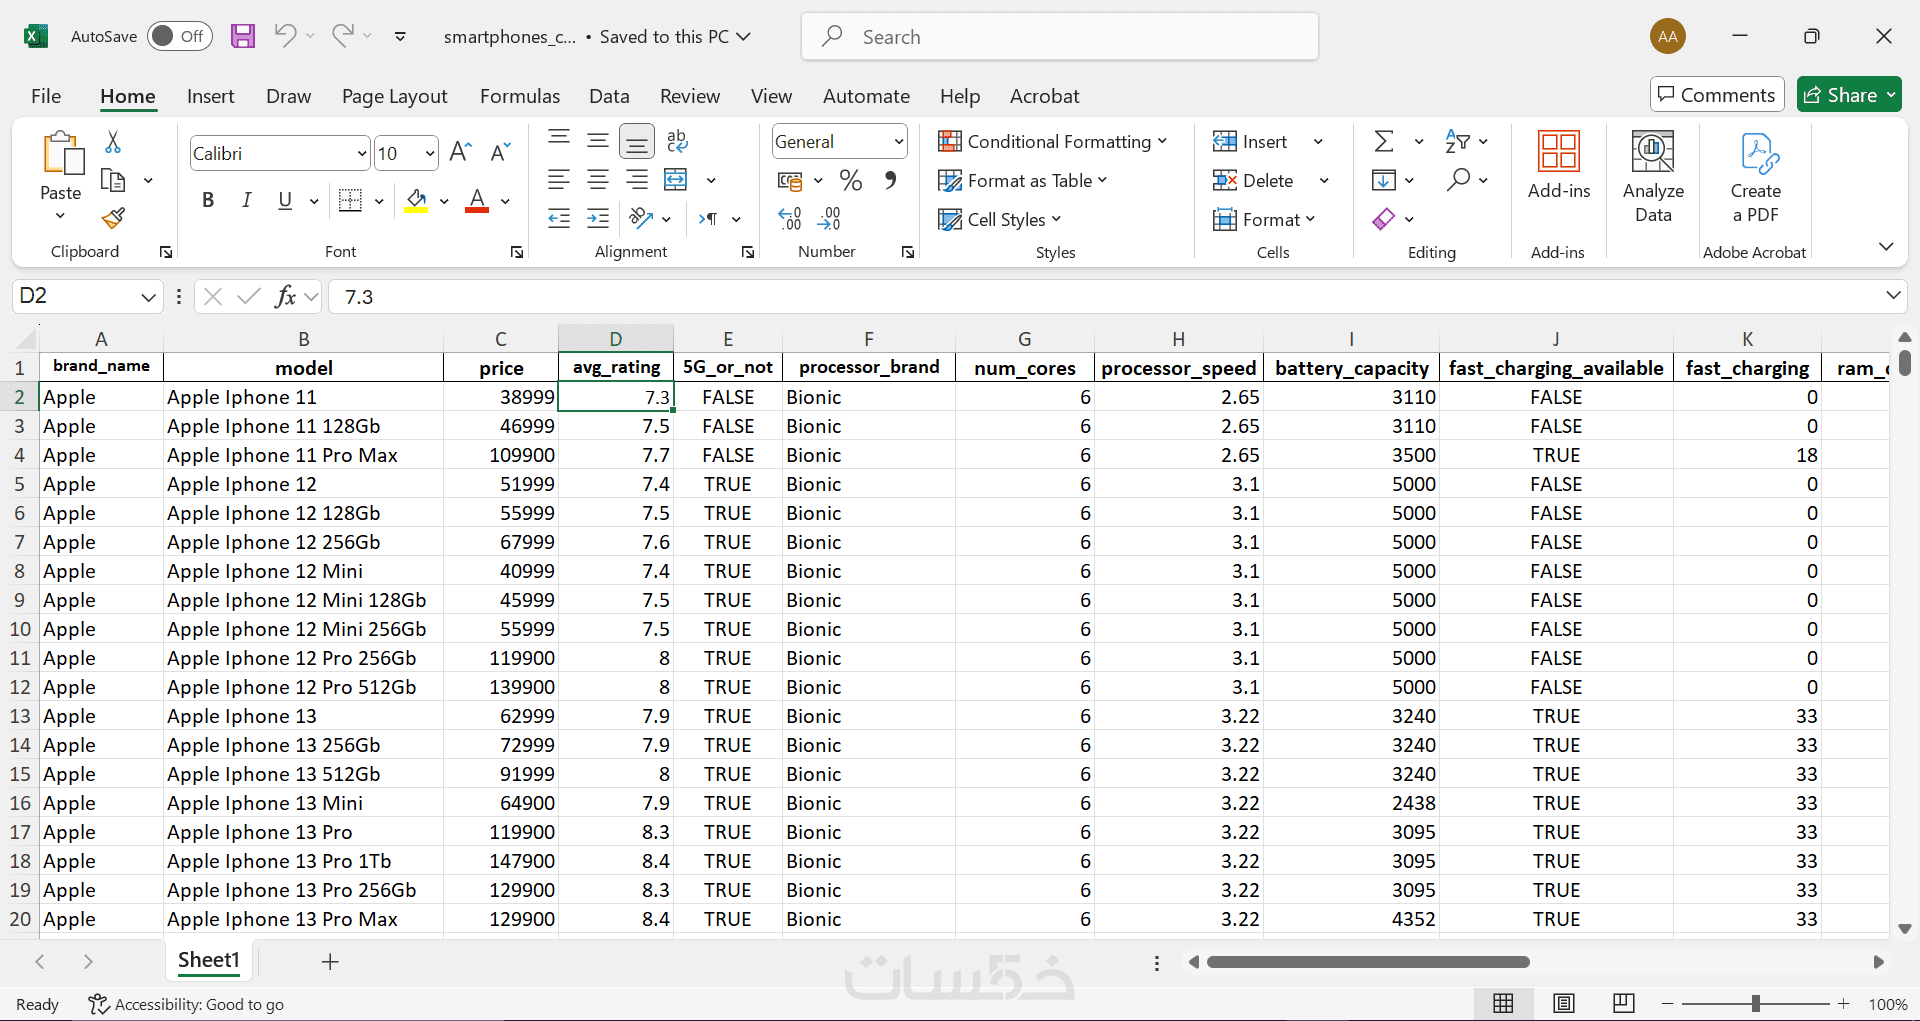Toggle Italic formatting

tap(246, 200)
